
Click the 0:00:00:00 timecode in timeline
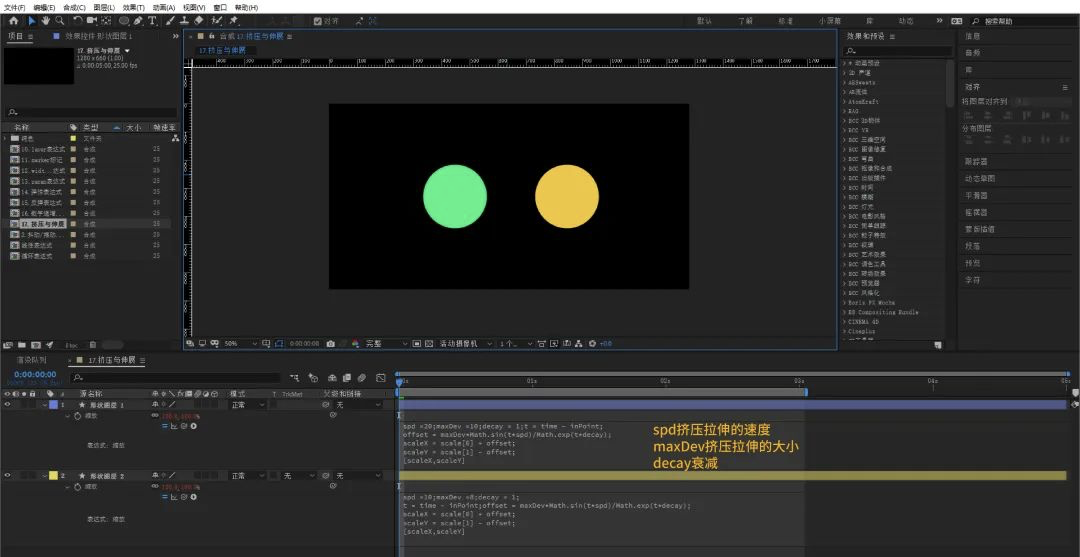(x=35, y=375)
